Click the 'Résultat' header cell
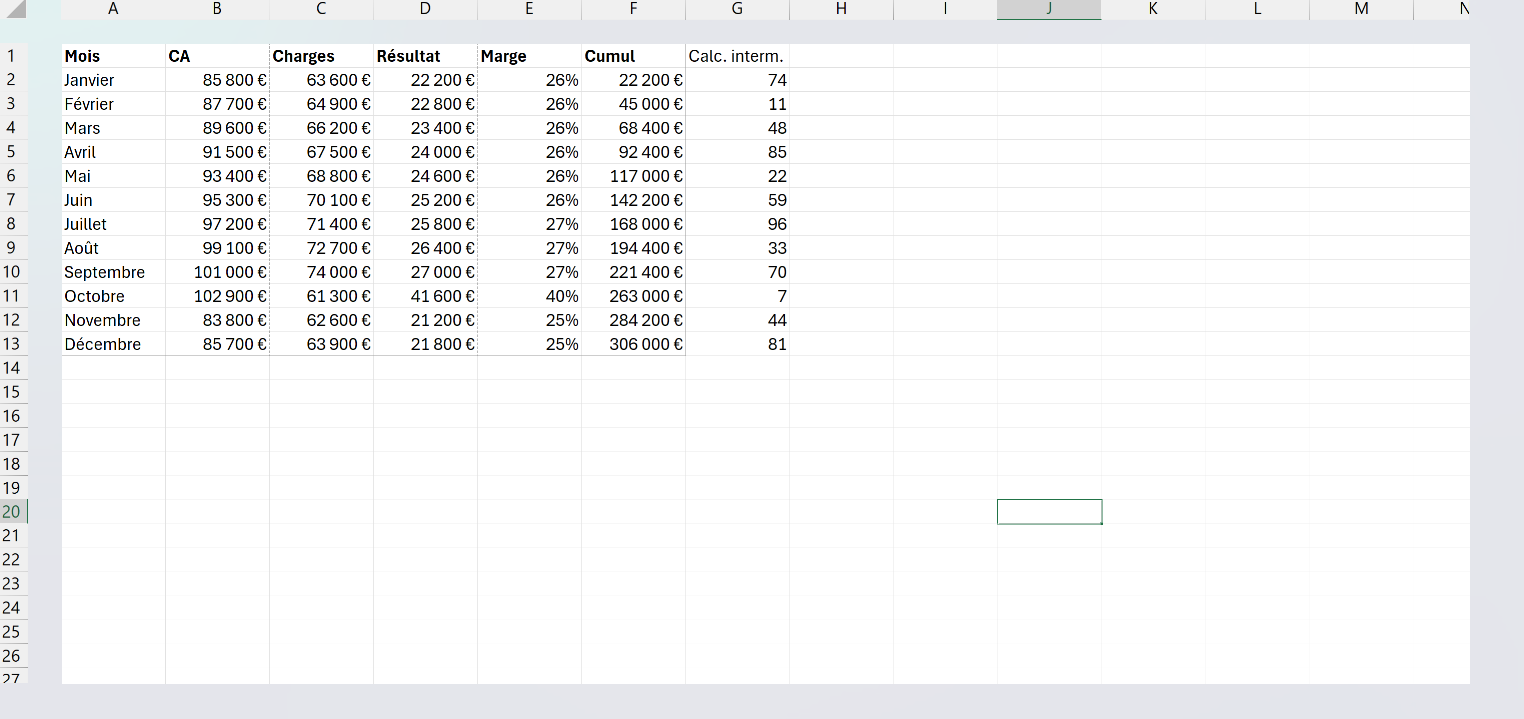The width and height of the screenshot is (1524, 719). tap(425, 56)
